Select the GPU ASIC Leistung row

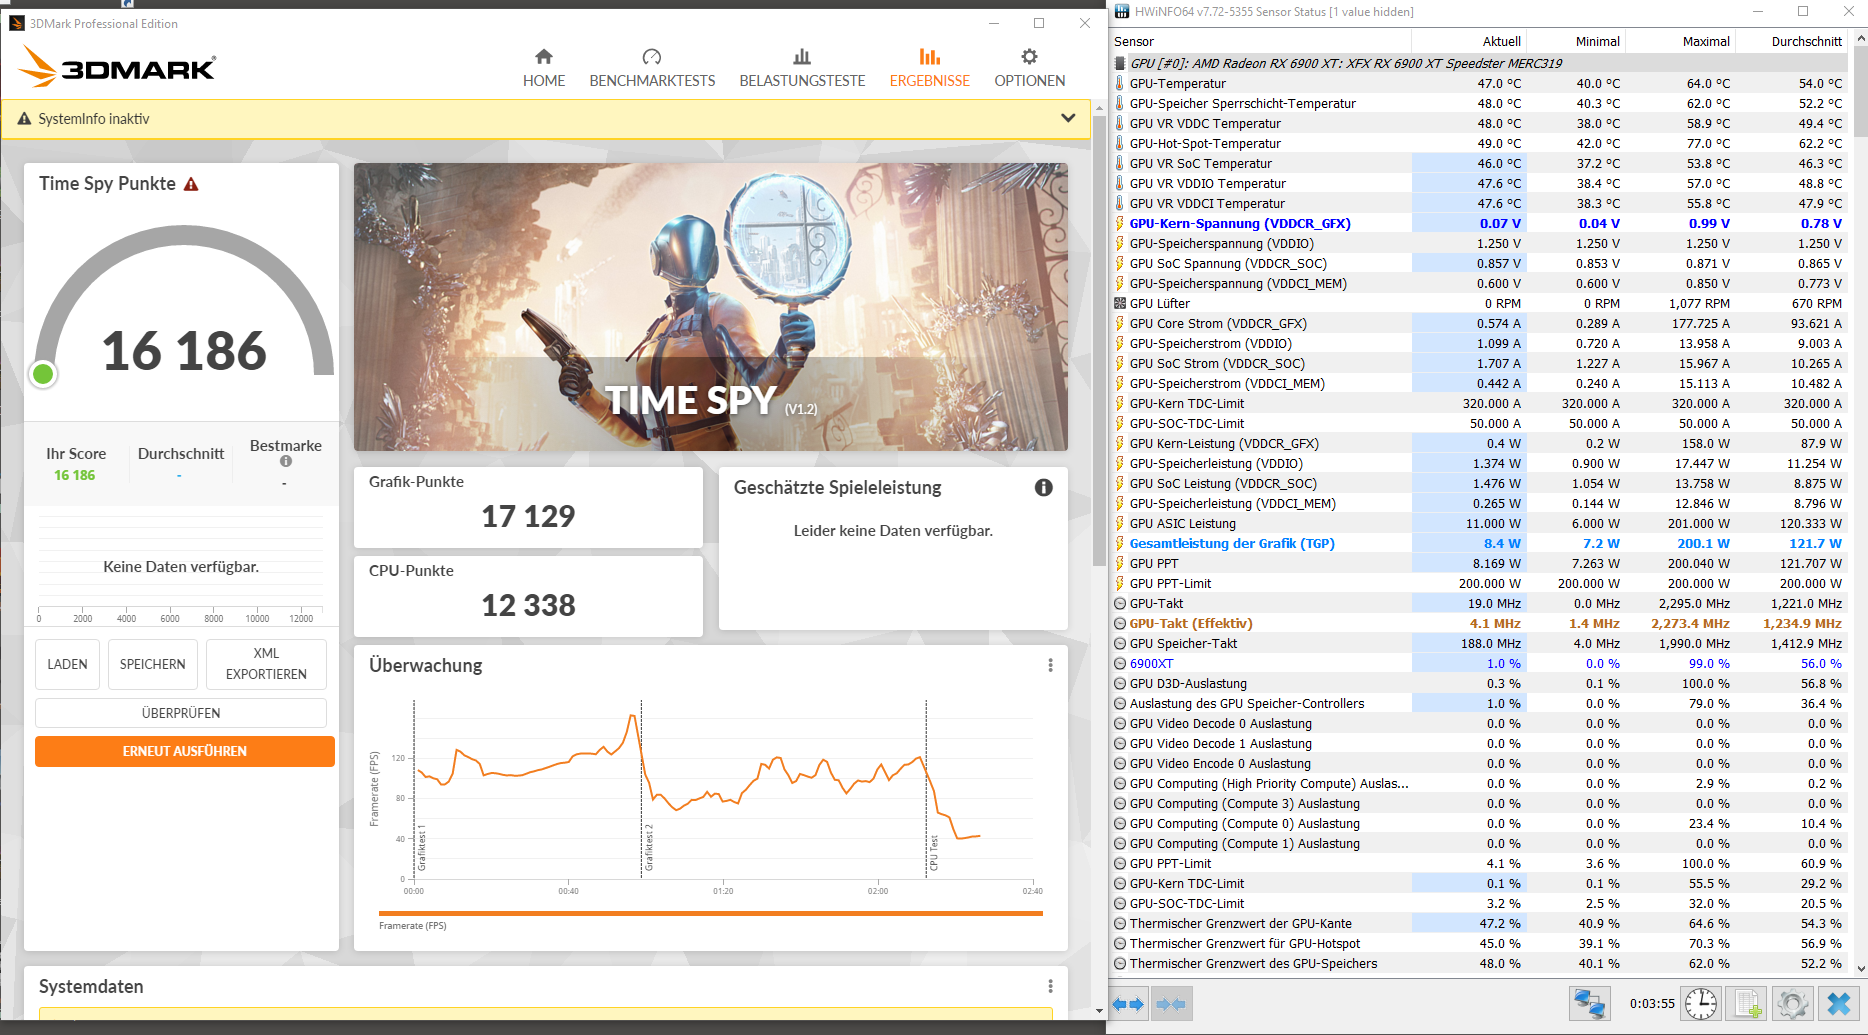coord(1478,523)
